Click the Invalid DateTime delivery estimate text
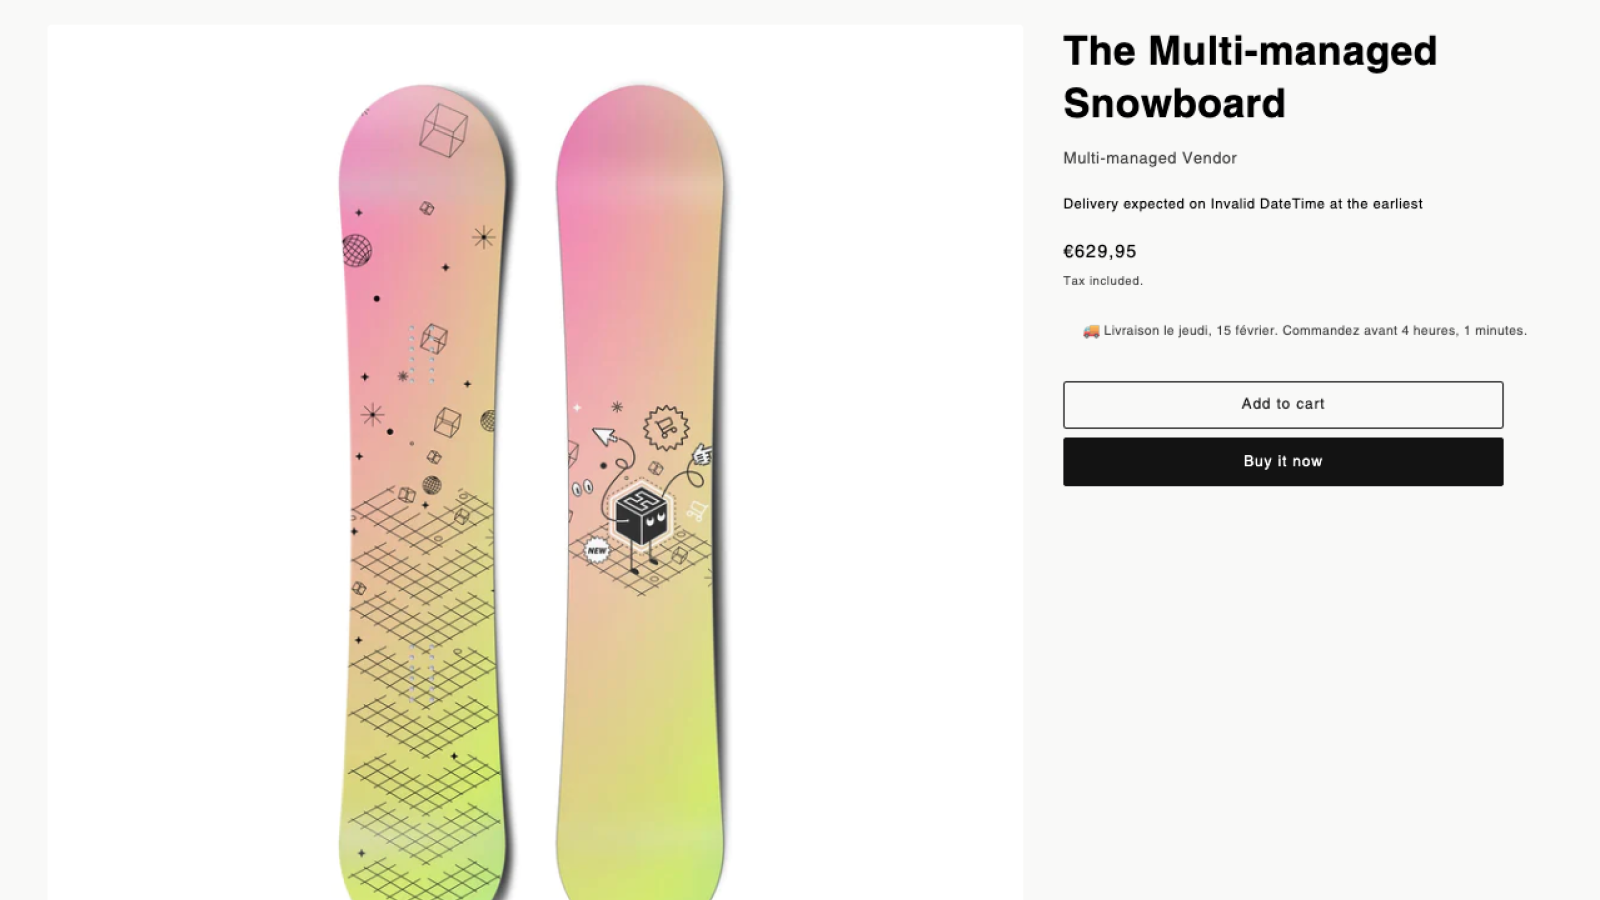 (x=1242, y=203)
